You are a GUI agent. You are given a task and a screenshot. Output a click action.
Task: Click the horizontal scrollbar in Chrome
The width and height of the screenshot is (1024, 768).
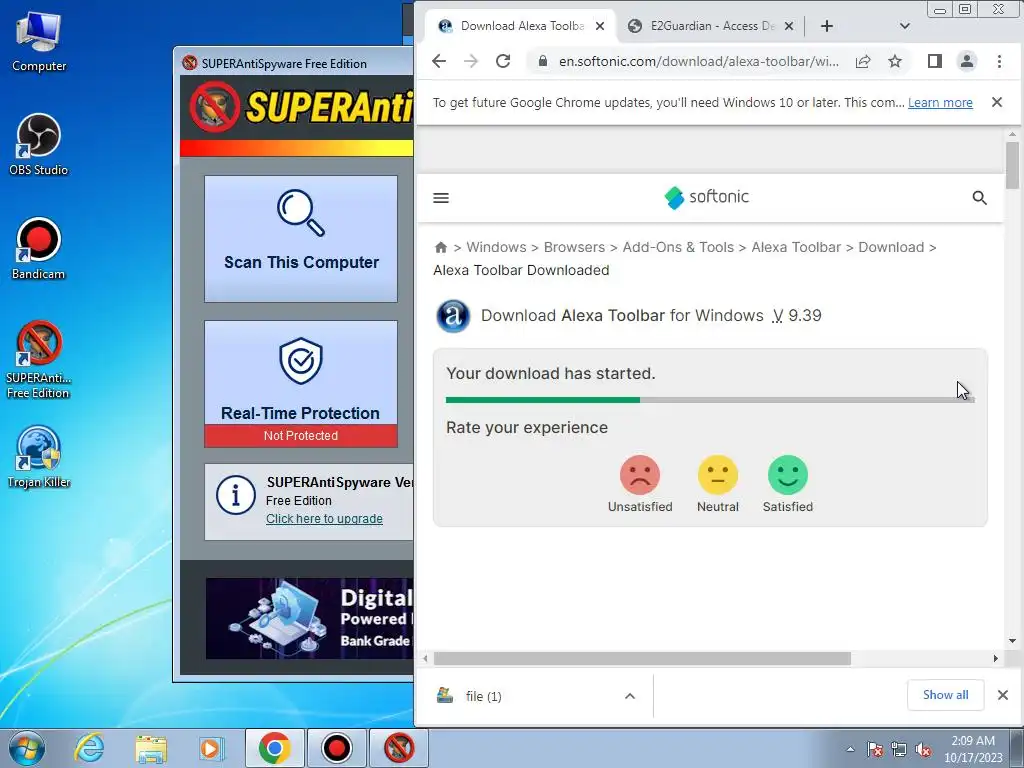point(642,658)
